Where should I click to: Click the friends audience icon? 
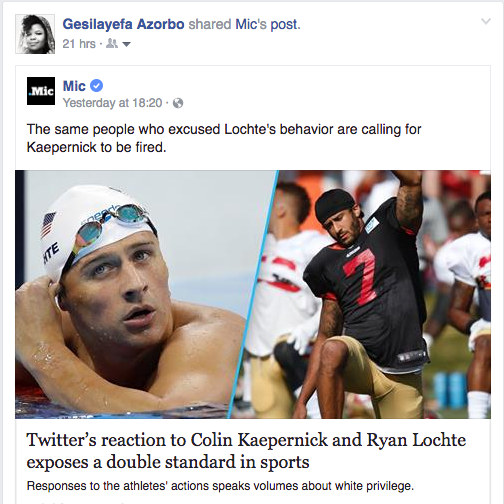[112, 43]
